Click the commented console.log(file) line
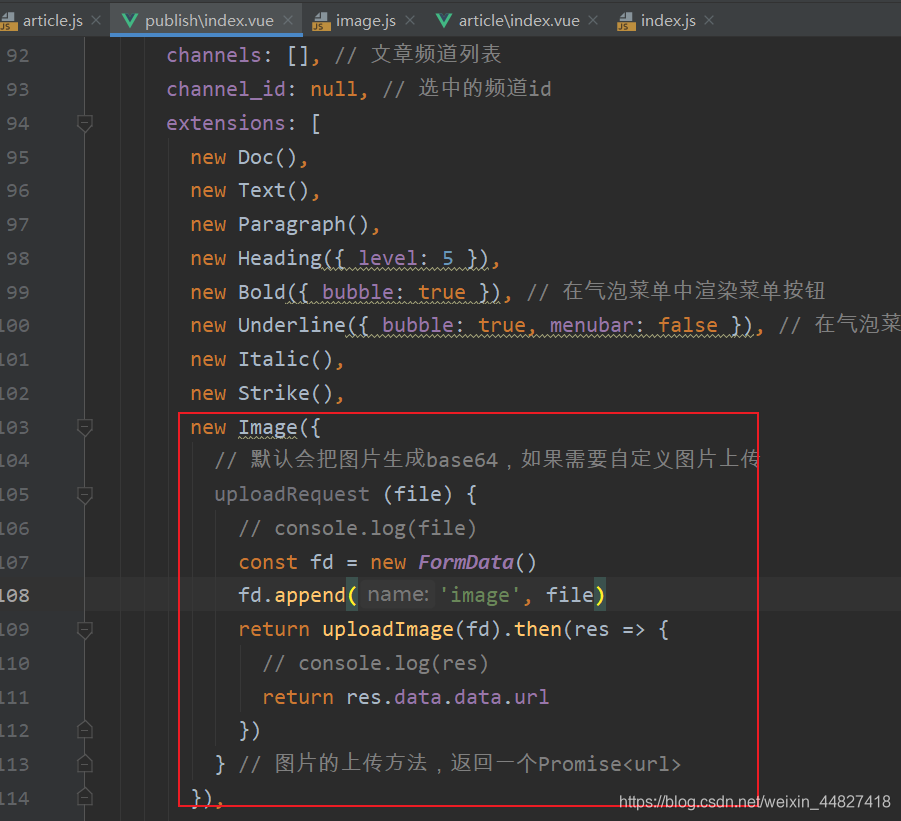 (357, 529)
